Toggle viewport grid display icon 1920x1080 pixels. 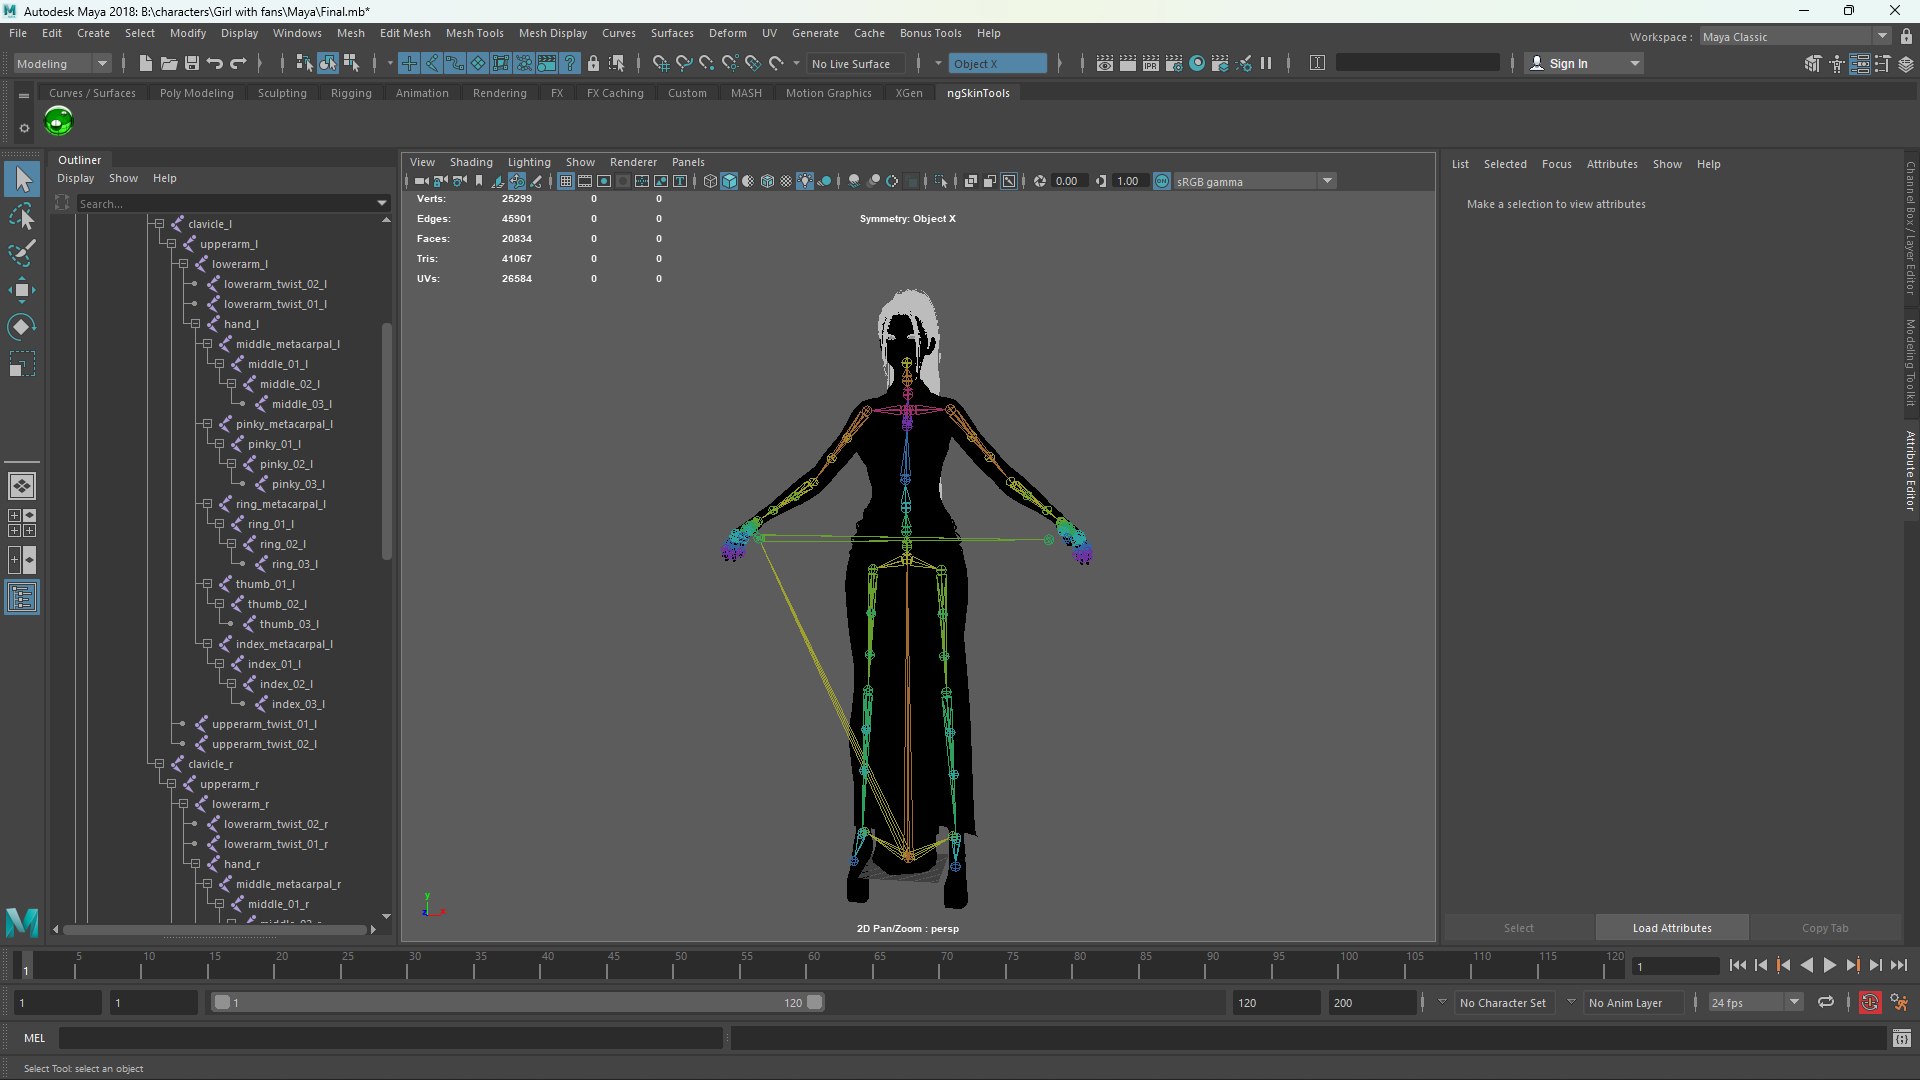[x=566, y=181]
